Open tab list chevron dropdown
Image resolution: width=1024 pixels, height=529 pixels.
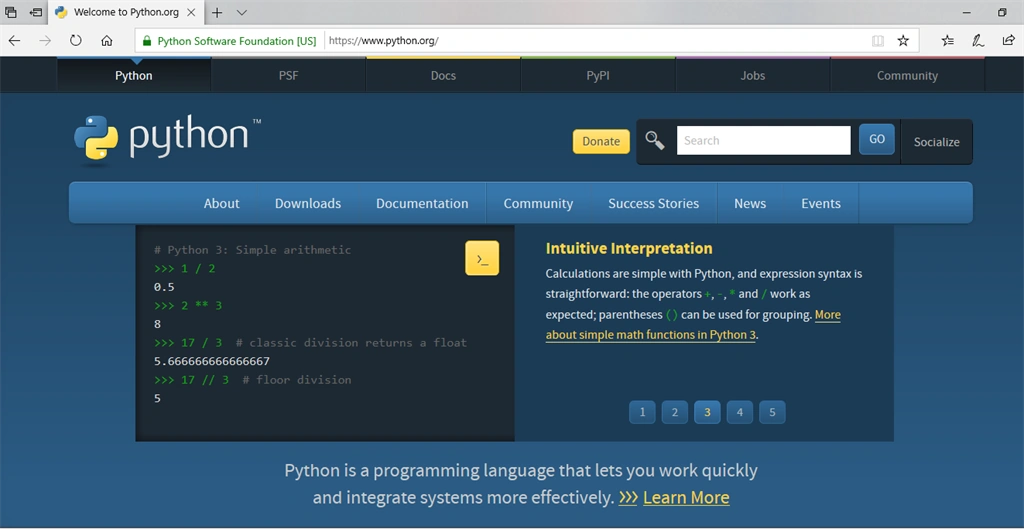(242, 12)
